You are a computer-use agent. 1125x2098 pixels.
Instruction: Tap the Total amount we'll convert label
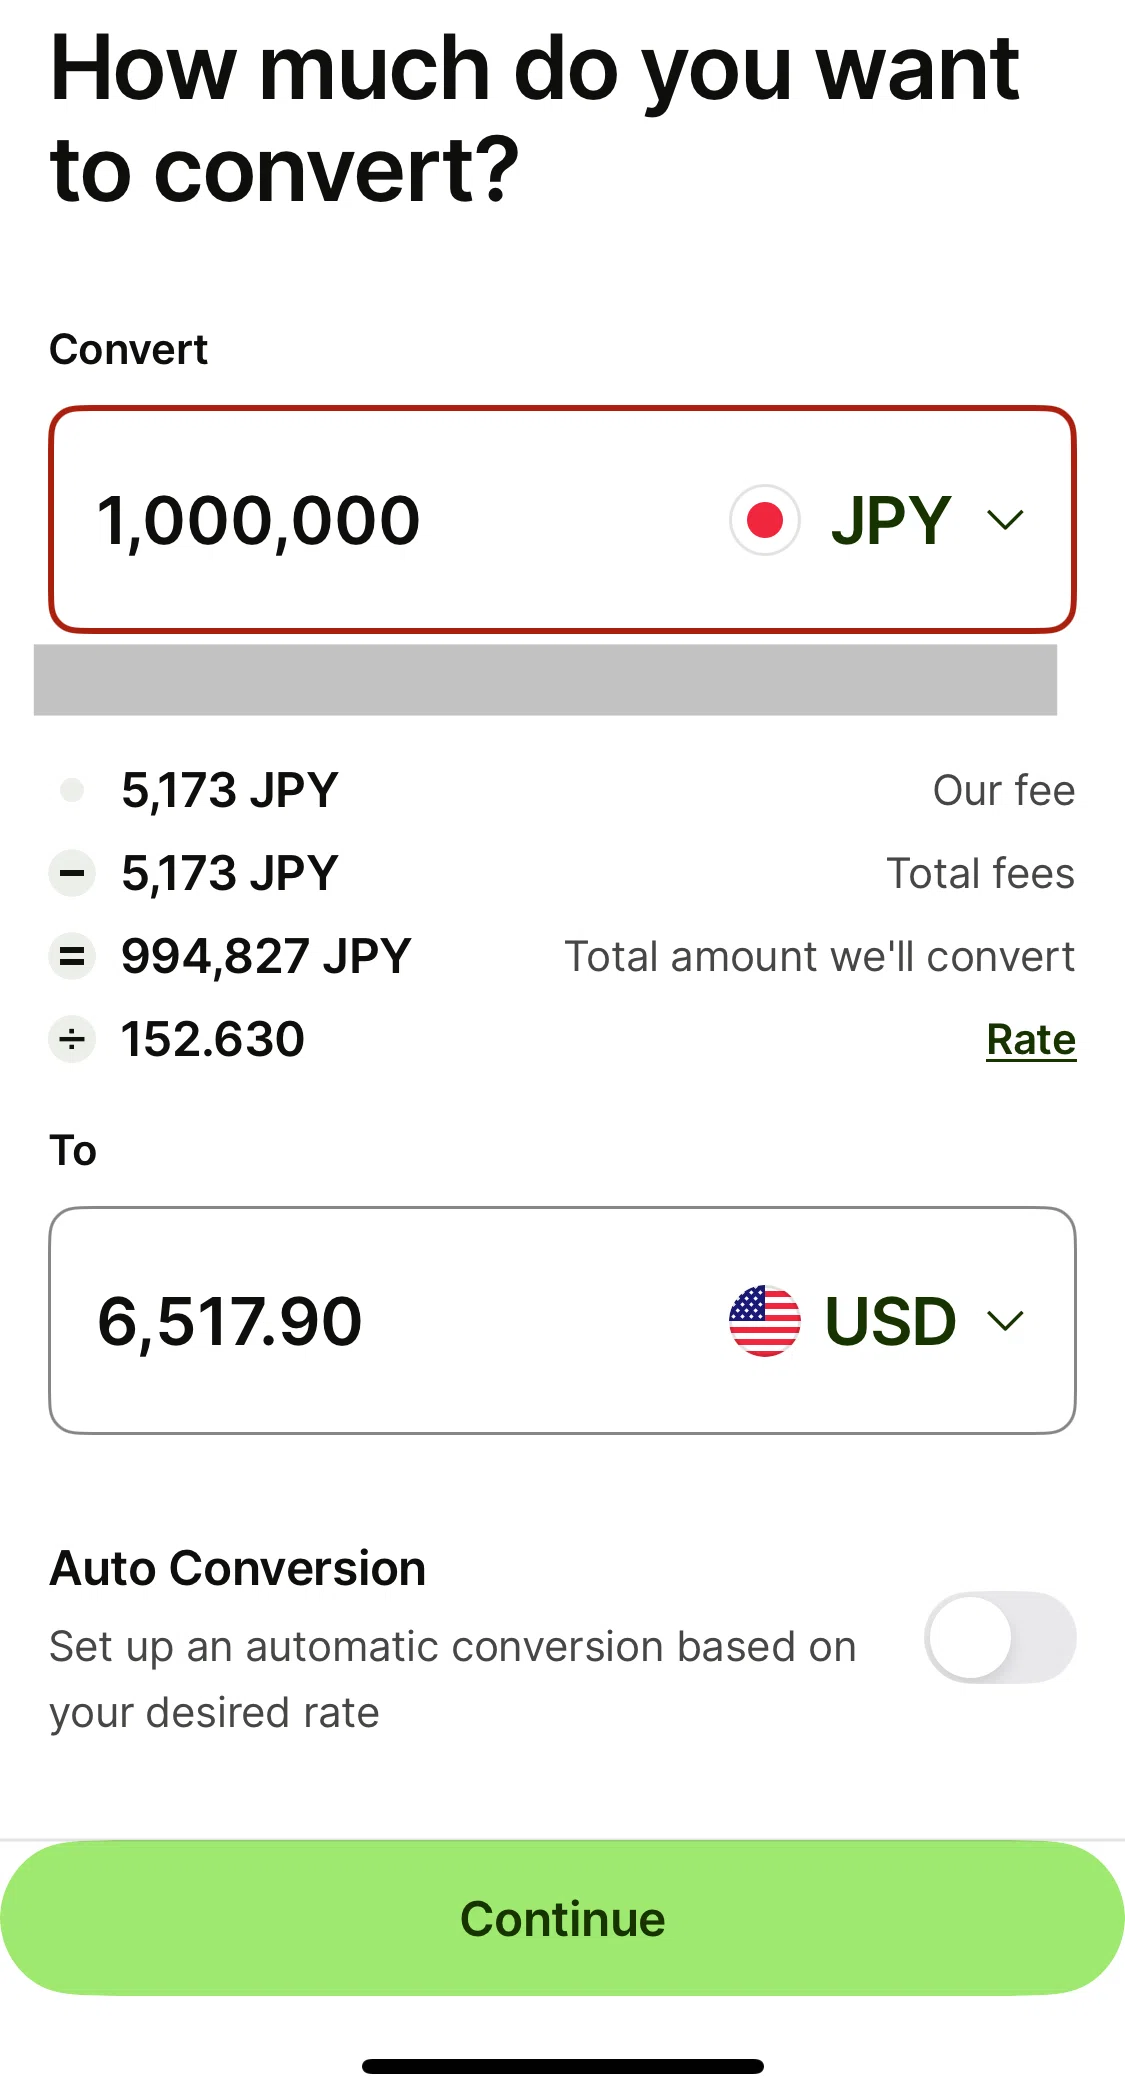click(820, 956)
